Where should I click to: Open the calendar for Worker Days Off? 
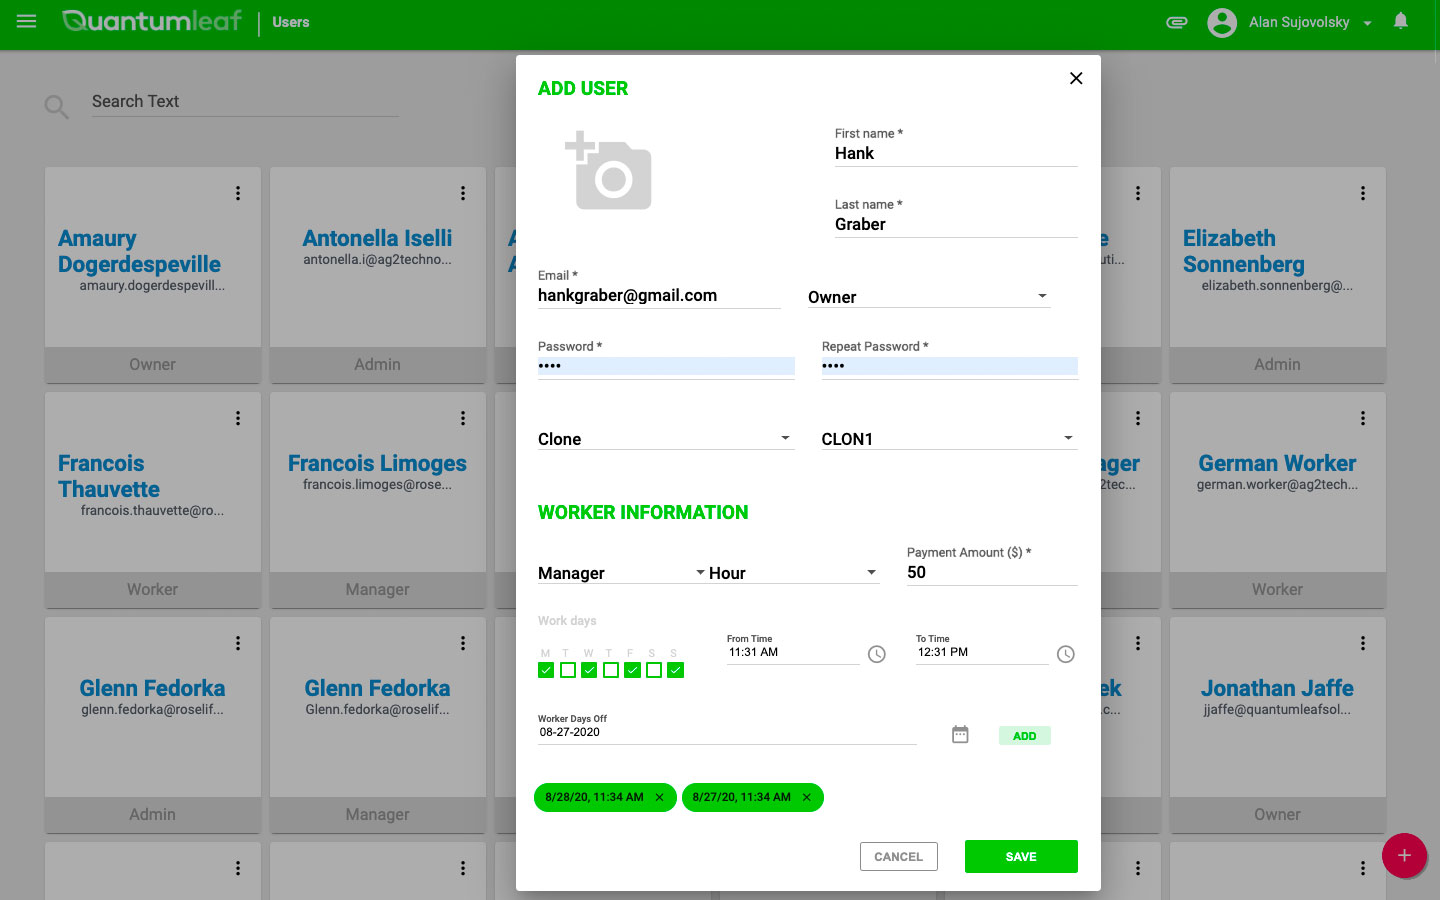point(960,735)
